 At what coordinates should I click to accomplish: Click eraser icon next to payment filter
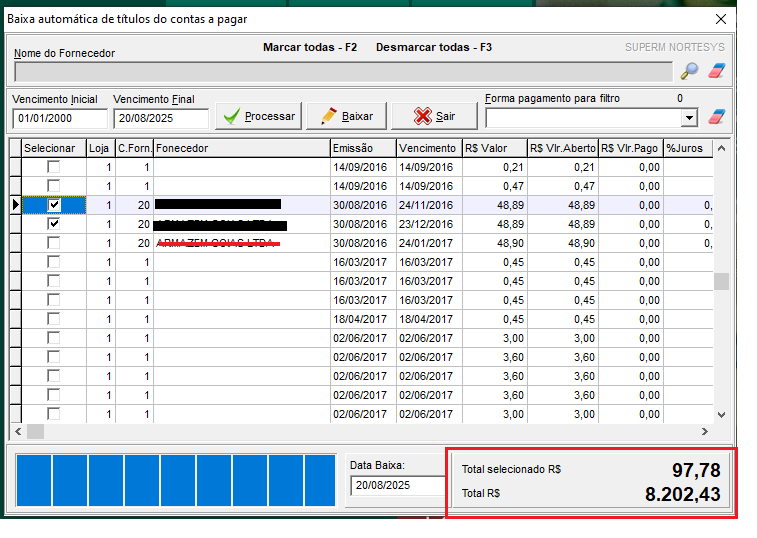pyautogui.click(x=716, y=117)
